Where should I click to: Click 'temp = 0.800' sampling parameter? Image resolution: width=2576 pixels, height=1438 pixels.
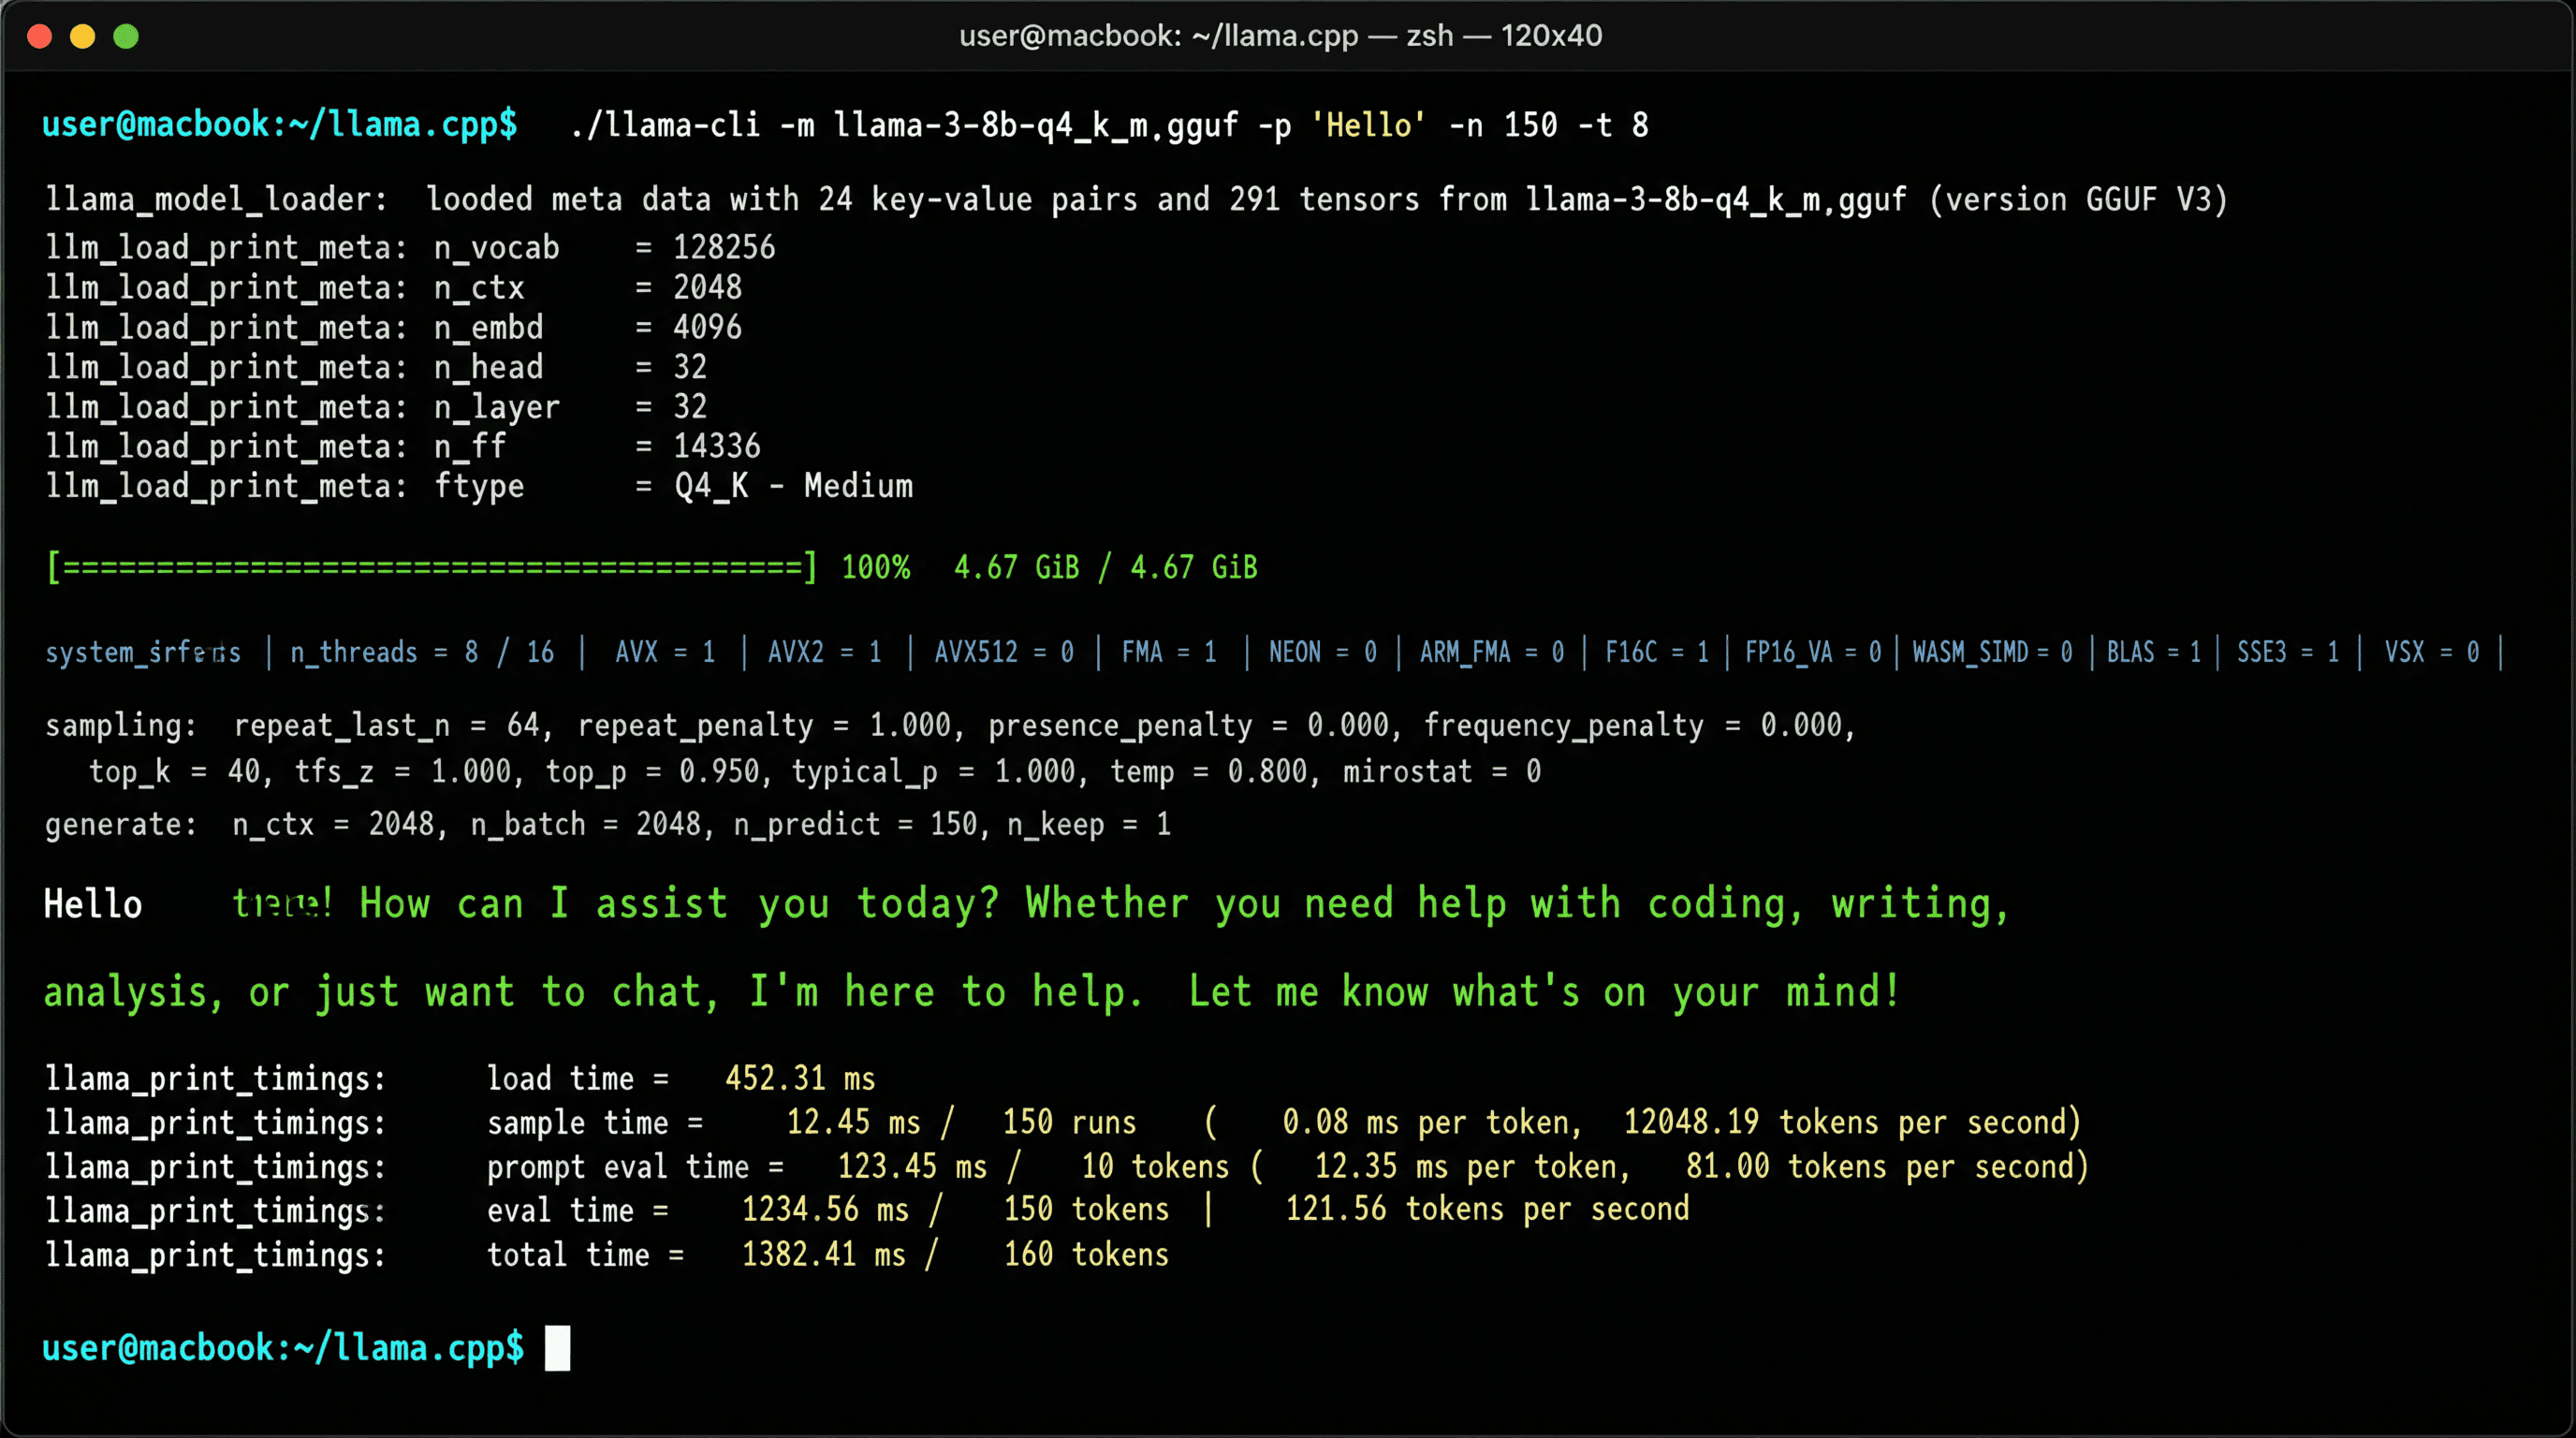pyautogui.click(x=1208, y=771)
